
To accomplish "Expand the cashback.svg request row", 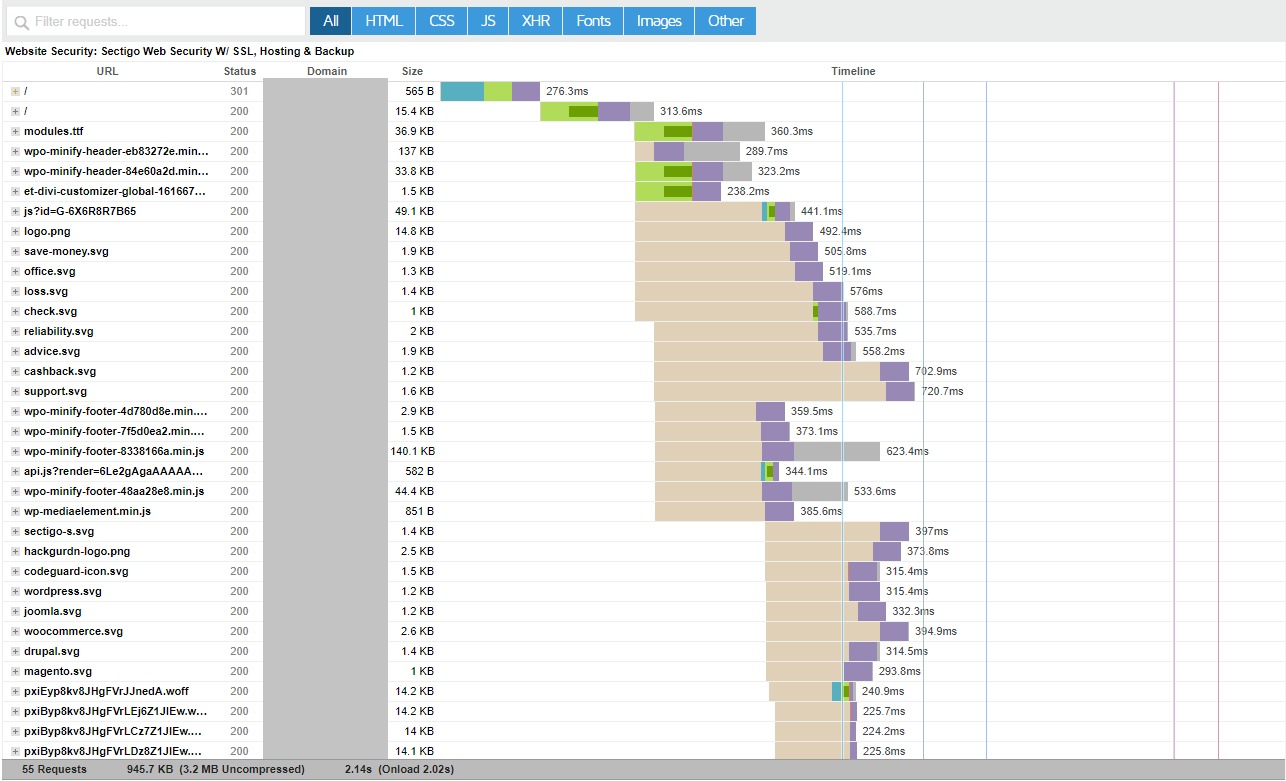I will pyautogui.click(x=15, y=371).
